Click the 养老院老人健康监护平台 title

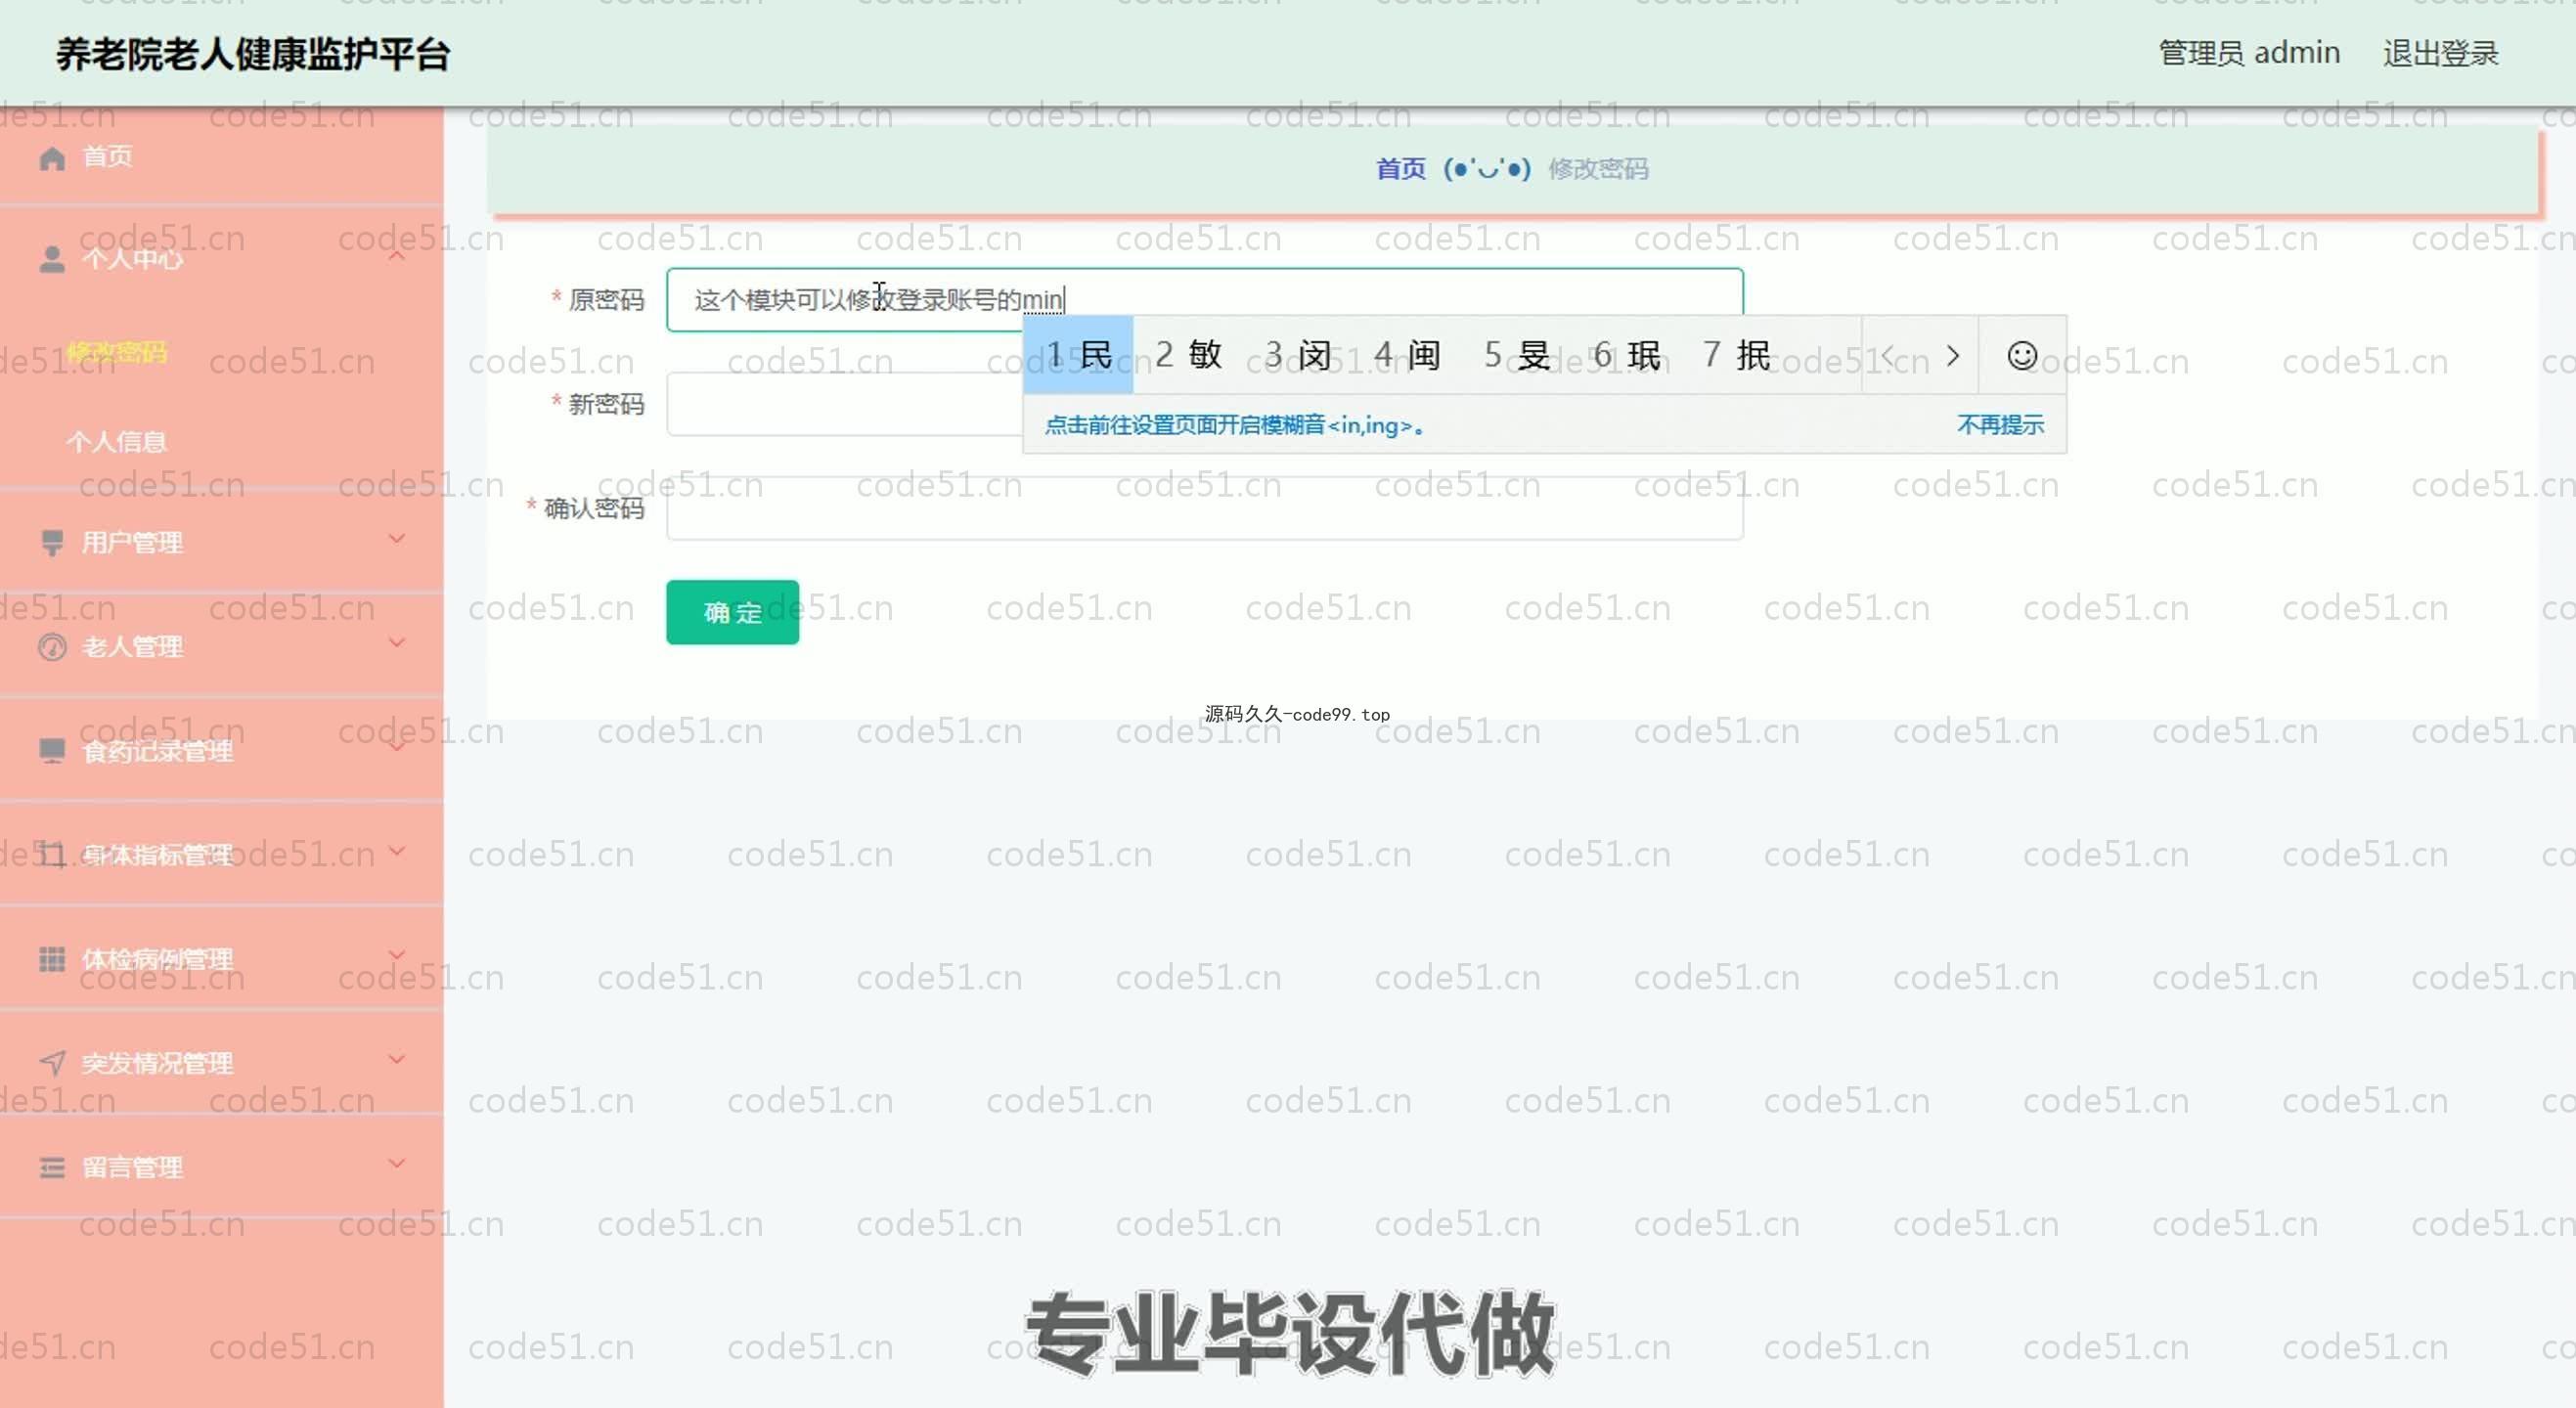coord(253,54)
